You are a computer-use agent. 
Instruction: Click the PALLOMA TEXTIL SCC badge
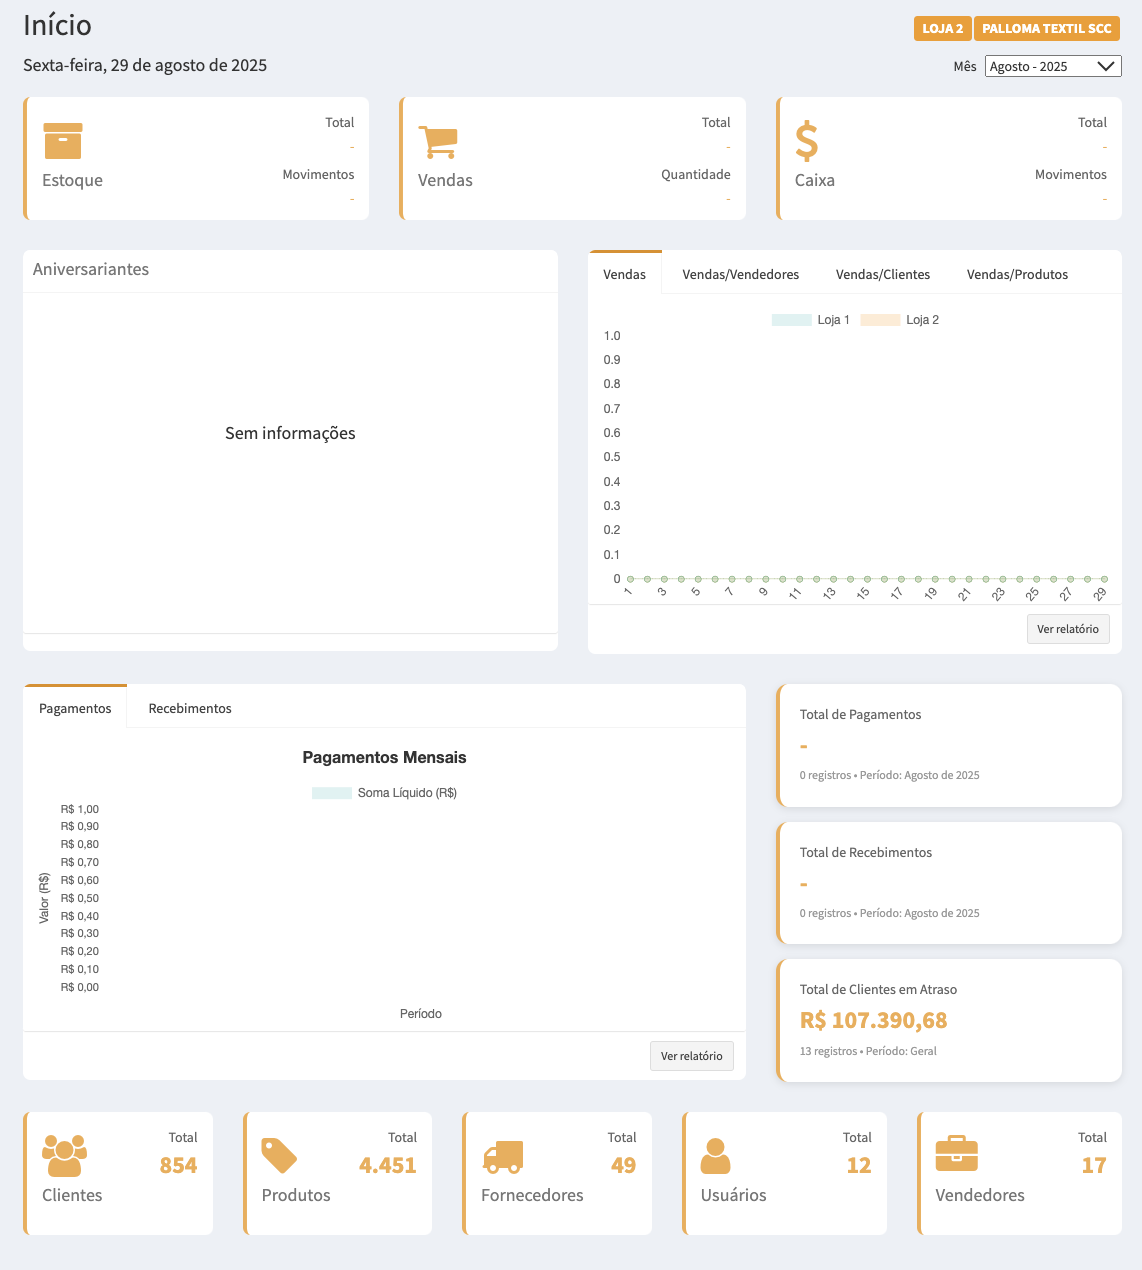point(1046,29)
